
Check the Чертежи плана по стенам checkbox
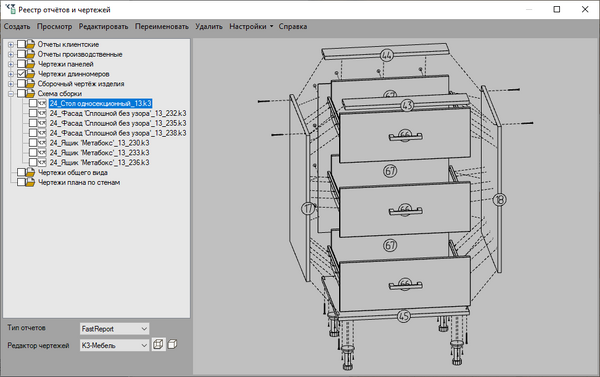click(x=21, y=182)
